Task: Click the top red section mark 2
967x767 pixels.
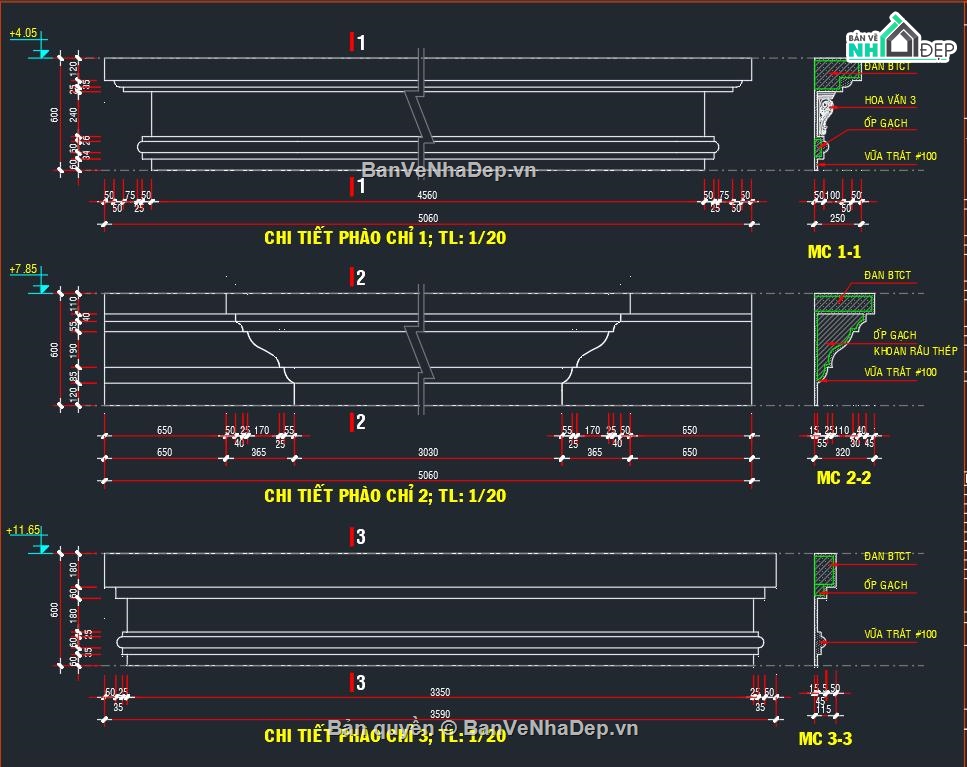Action: coord(357,278)
